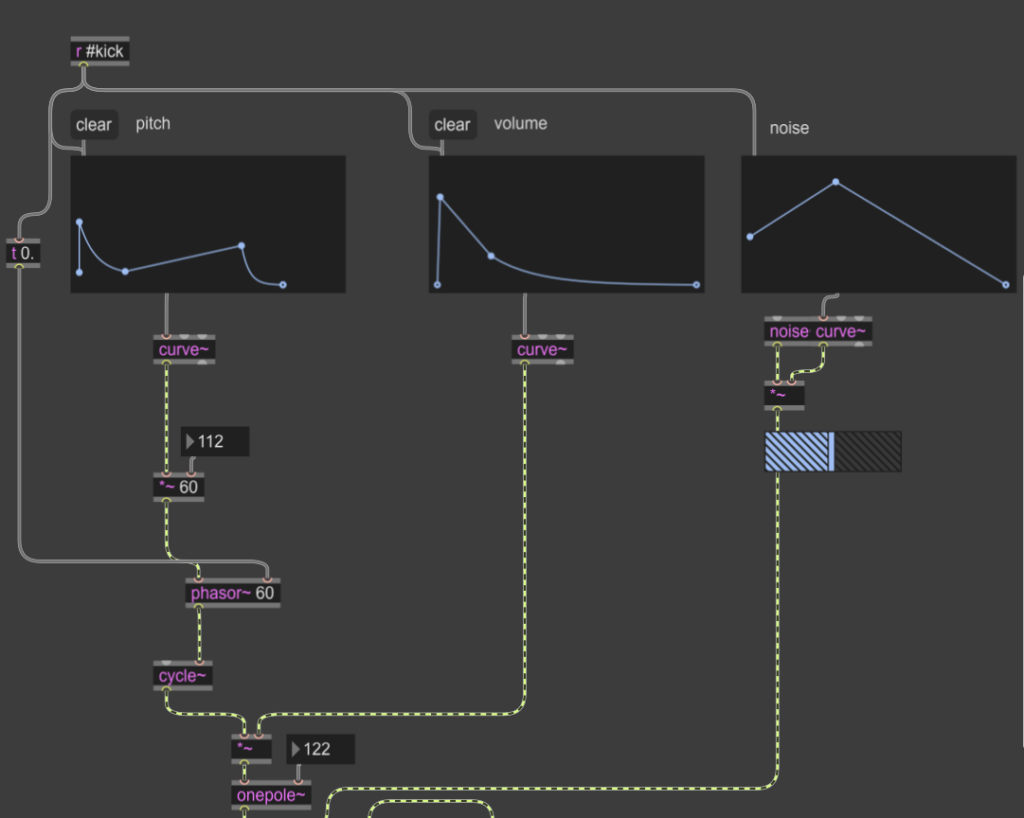
Task: Click the peak breakpoint in noise envelope
Action: (x=835, y=182)
